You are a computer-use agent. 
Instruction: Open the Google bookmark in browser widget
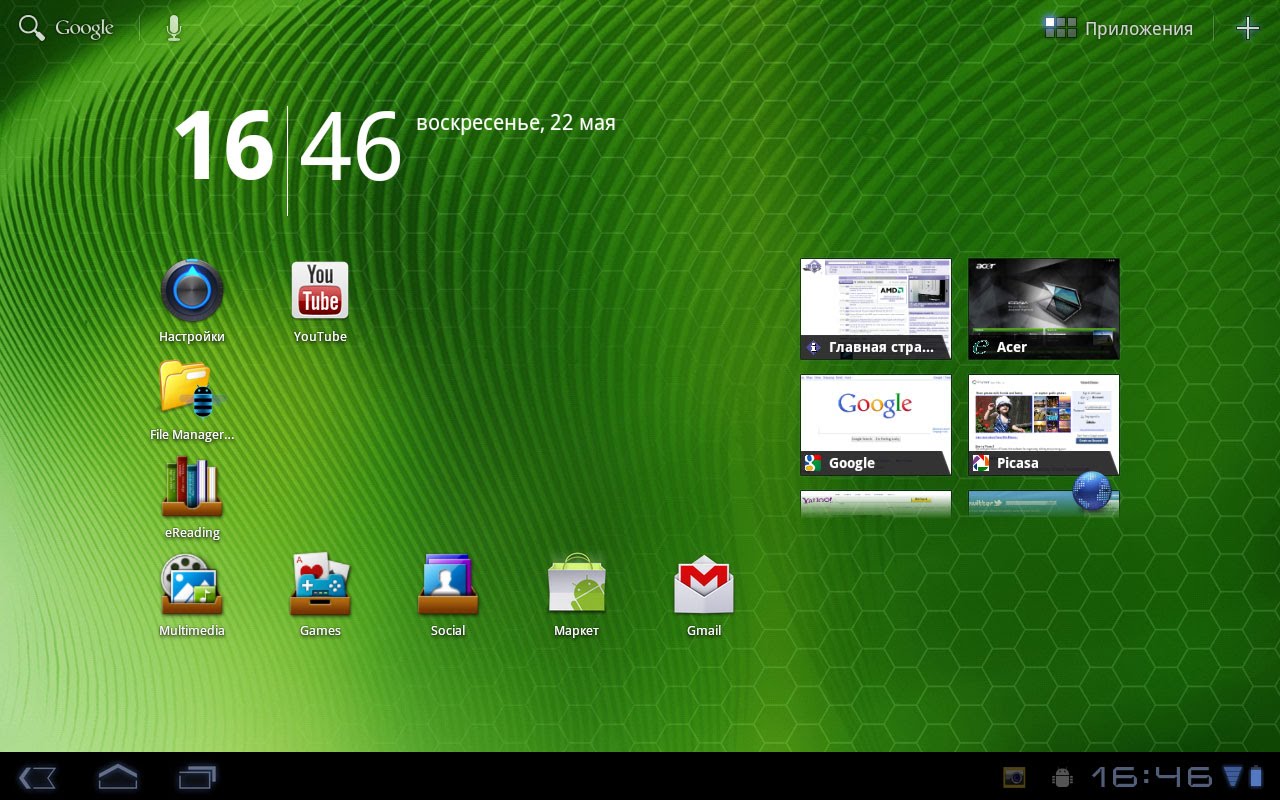point(875,424)
